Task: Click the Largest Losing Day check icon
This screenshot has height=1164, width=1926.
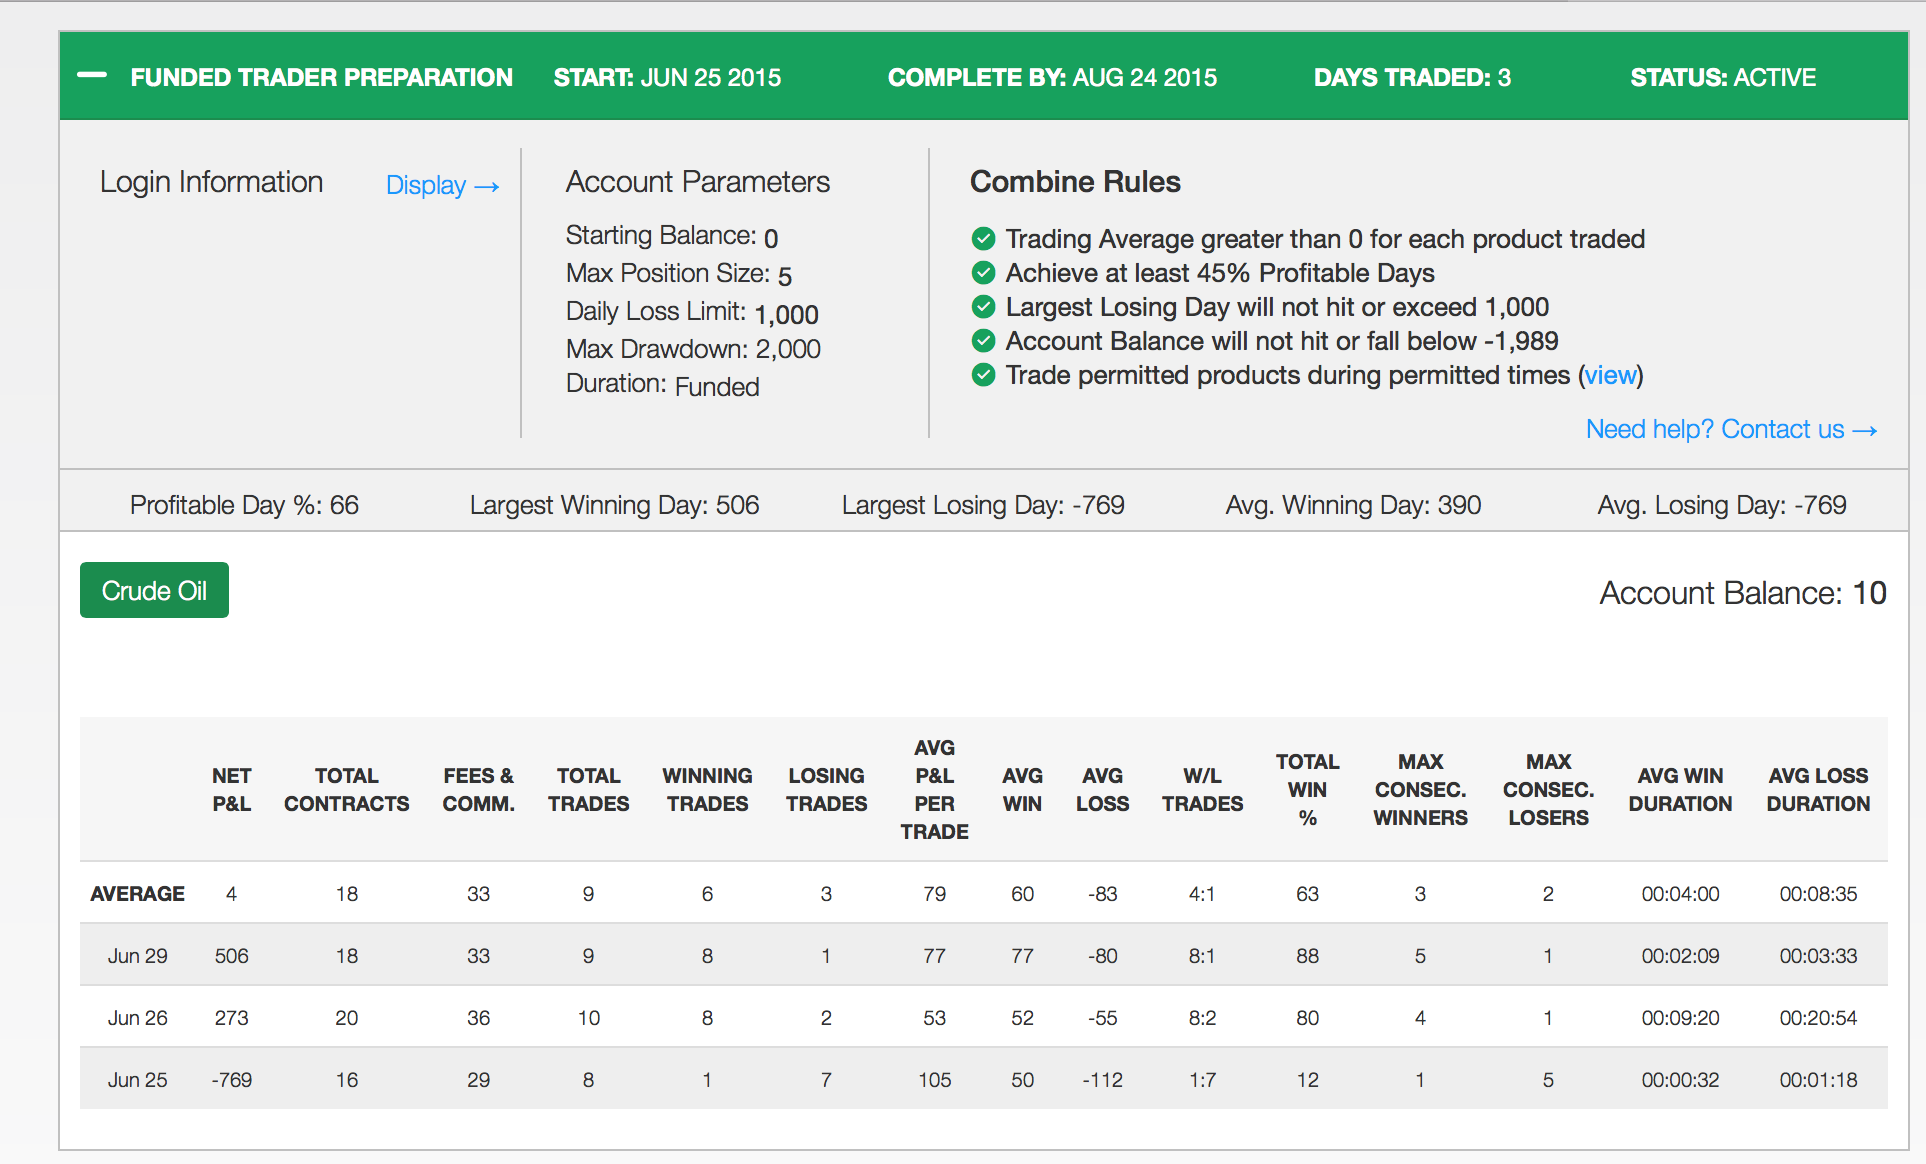Action: 983,307
